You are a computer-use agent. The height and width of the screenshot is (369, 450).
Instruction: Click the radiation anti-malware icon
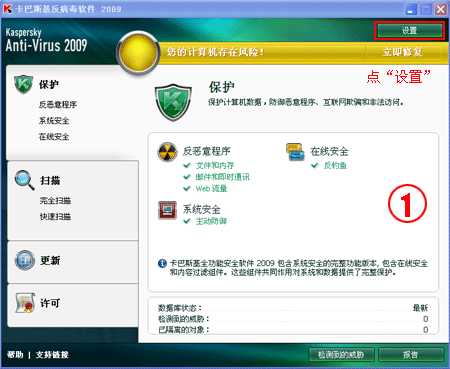167,152
